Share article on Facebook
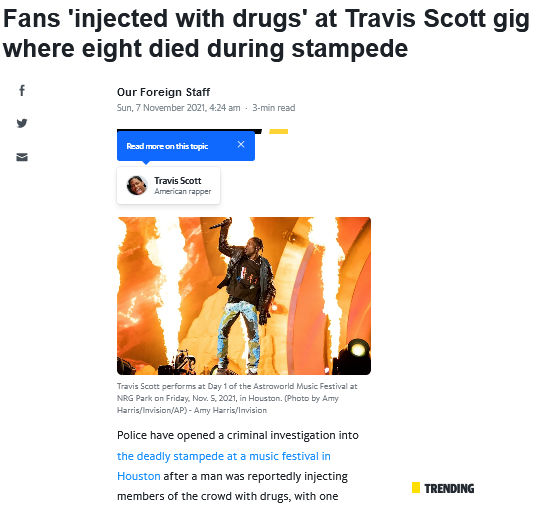Screen dimensions: 541x506 click(x=22, y=90)
